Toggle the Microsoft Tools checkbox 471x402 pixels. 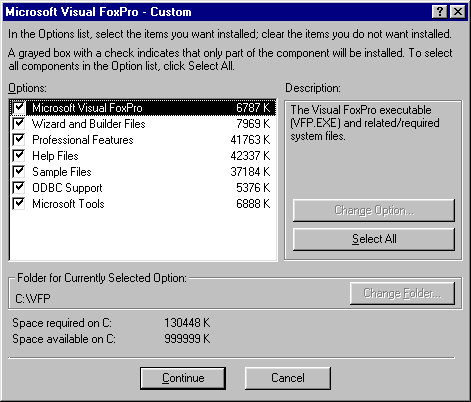[x=19, y=203]
